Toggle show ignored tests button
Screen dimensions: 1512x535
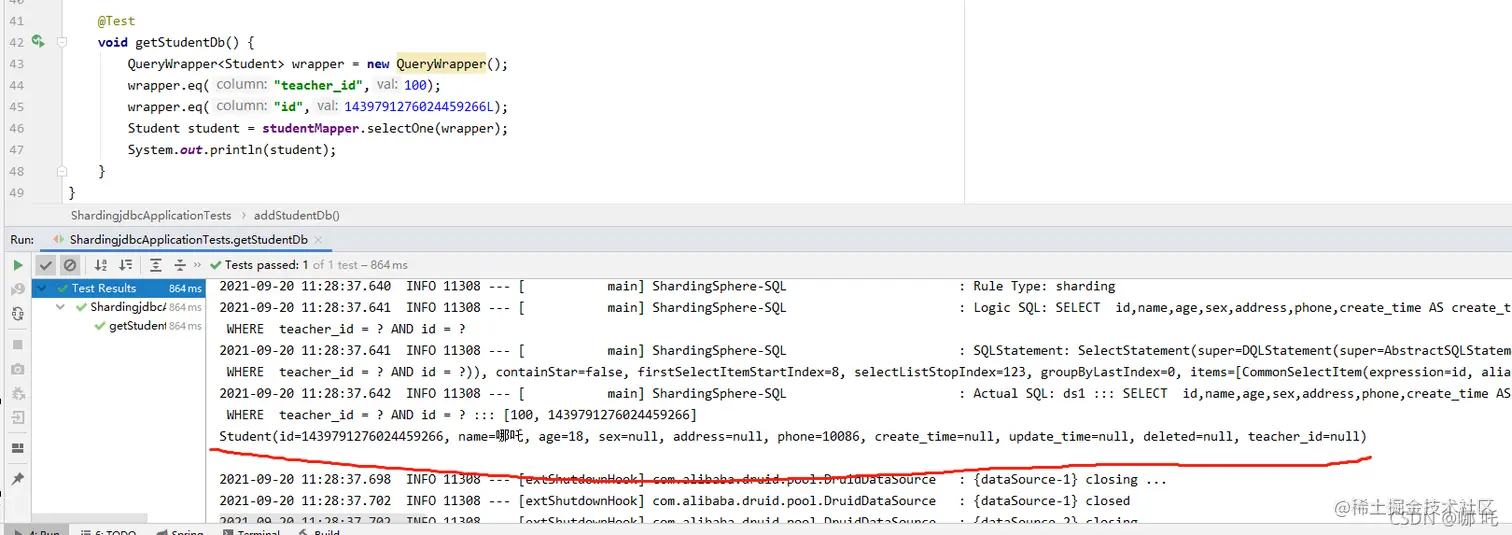coord(69,265)
